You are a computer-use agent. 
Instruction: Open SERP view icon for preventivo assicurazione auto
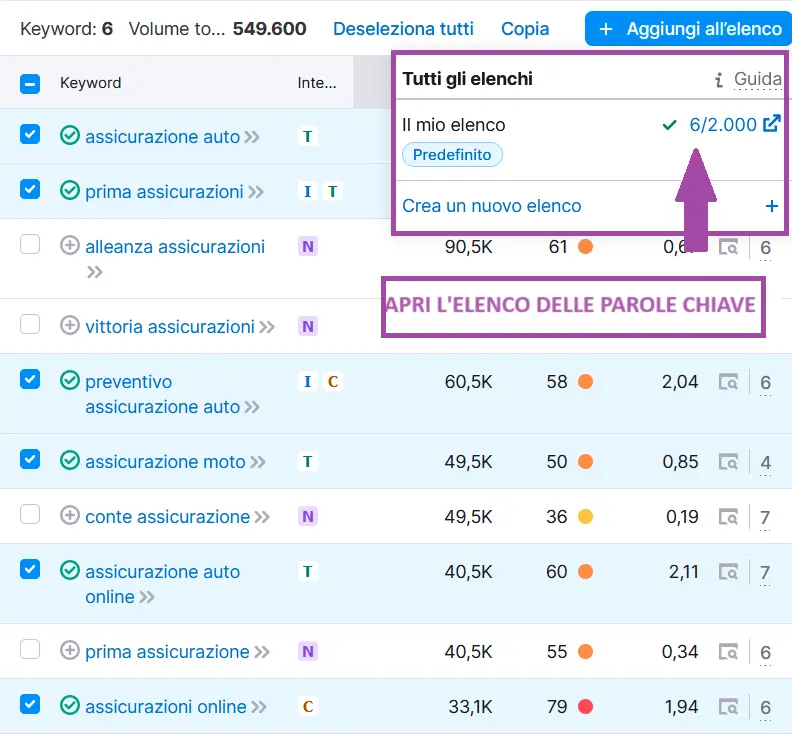pos(730,382)
